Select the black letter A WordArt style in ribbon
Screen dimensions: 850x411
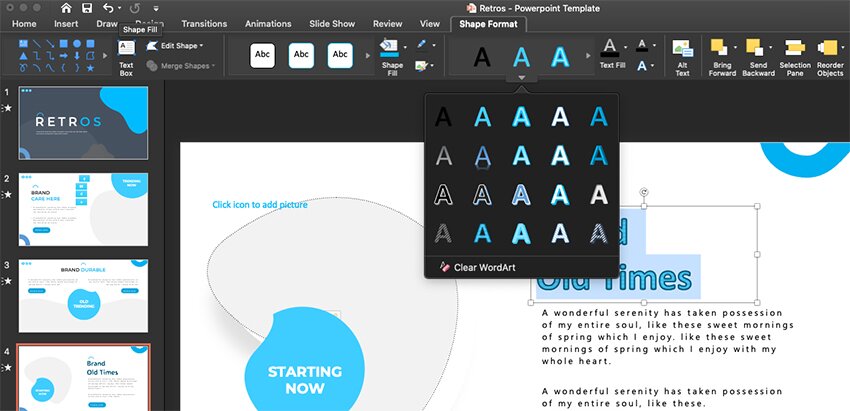[x=482, y=57]
